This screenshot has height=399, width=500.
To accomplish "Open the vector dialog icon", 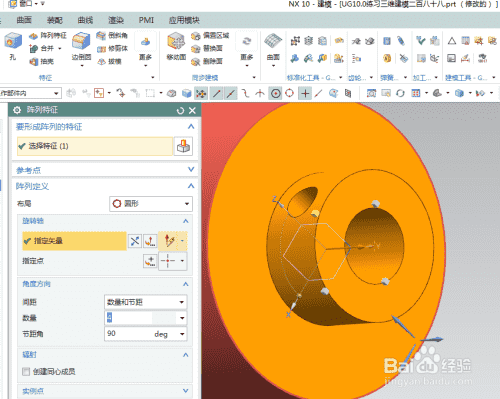I will [150, 241].
